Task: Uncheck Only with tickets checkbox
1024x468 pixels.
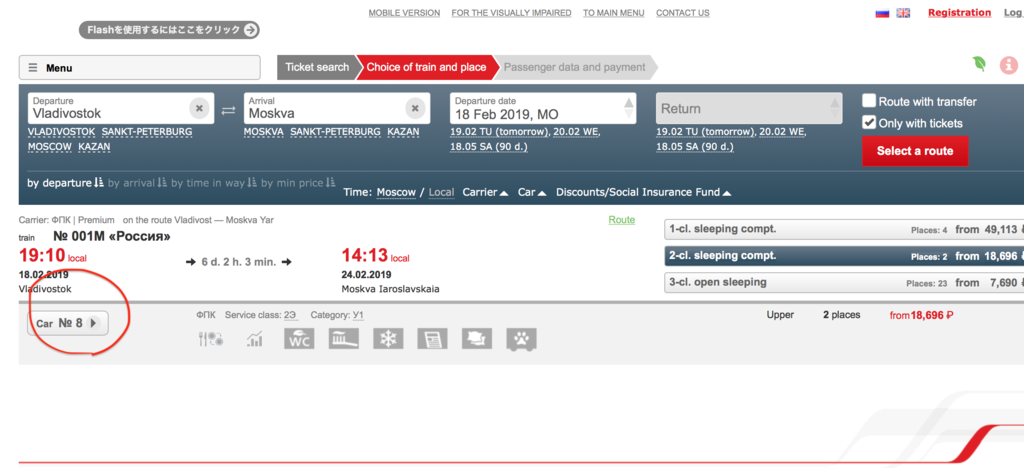Action: tap(869, 122)
